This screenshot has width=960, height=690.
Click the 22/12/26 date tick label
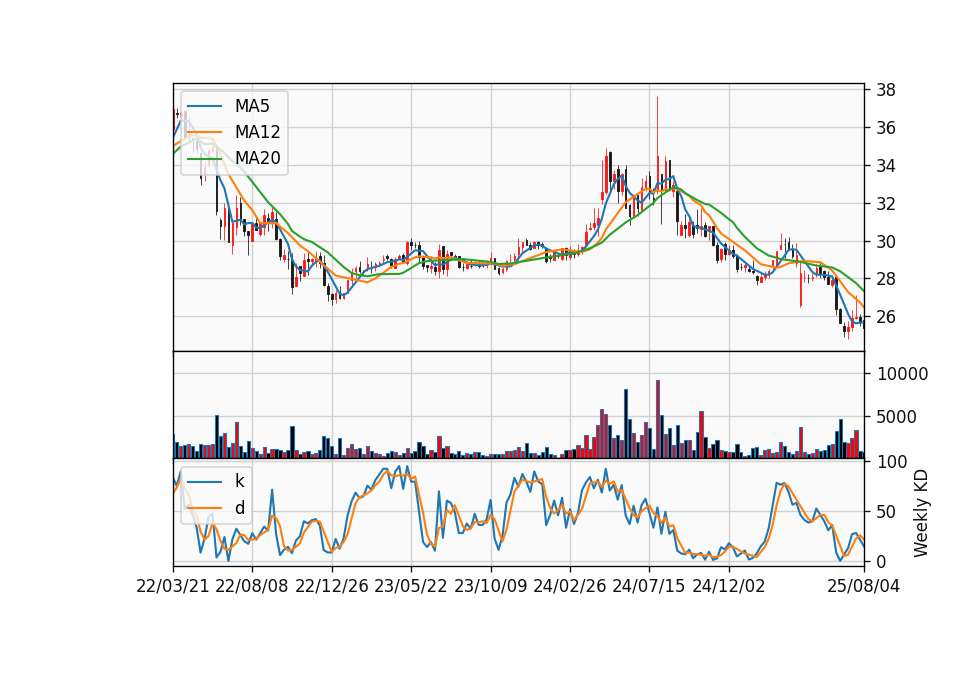[x=332, y=586]
